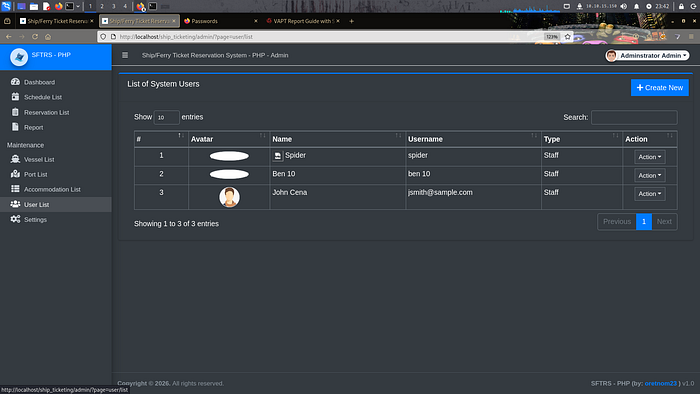
Task: Open the Action dropdown for Ben 10
Action: pos(650,175)
